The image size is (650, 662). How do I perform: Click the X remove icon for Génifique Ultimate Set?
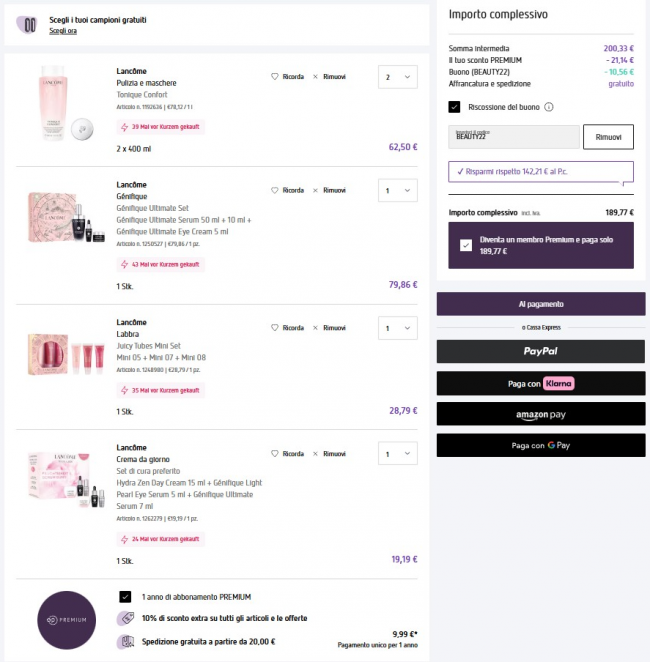click(315, 190)
